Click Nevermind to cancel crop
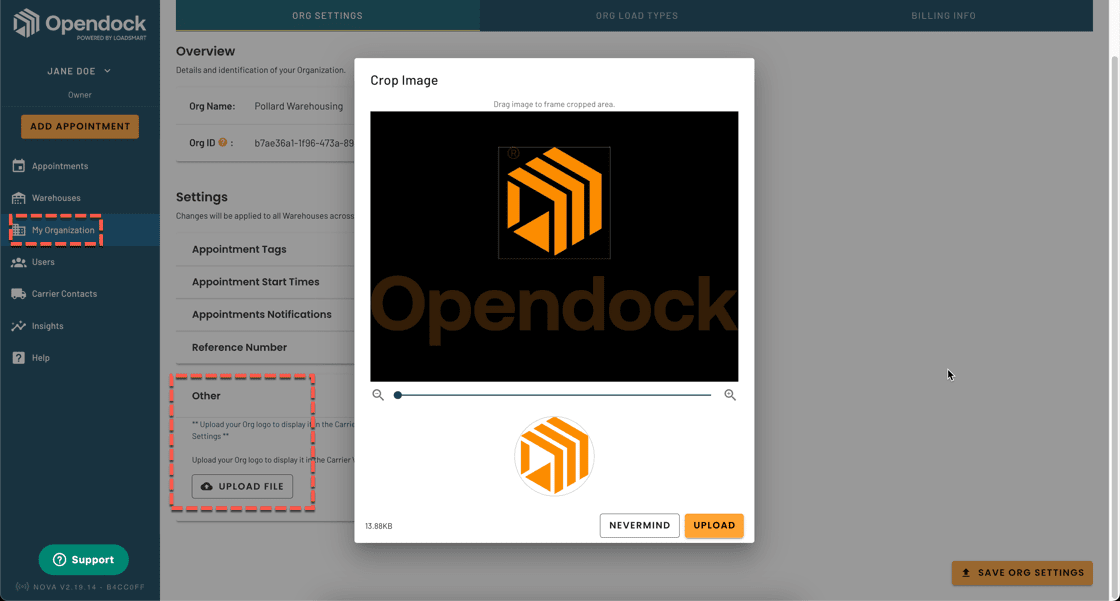Screen dimensions: 1120x601 (x=639, y=525)
